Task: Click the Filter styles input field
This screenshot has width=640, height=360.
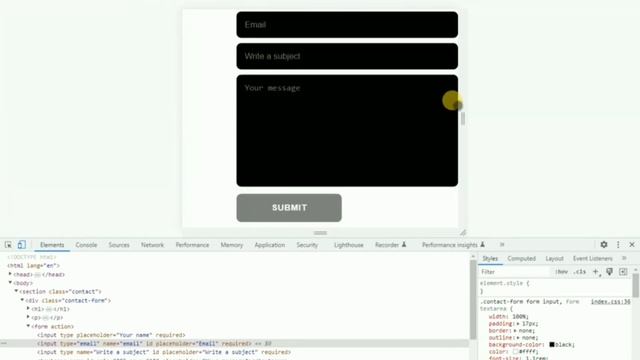Action: [514, 272]
